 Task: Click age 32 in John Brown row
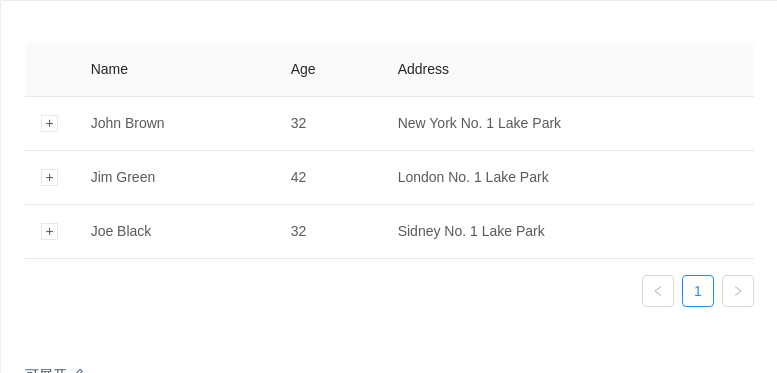point(298,123)
